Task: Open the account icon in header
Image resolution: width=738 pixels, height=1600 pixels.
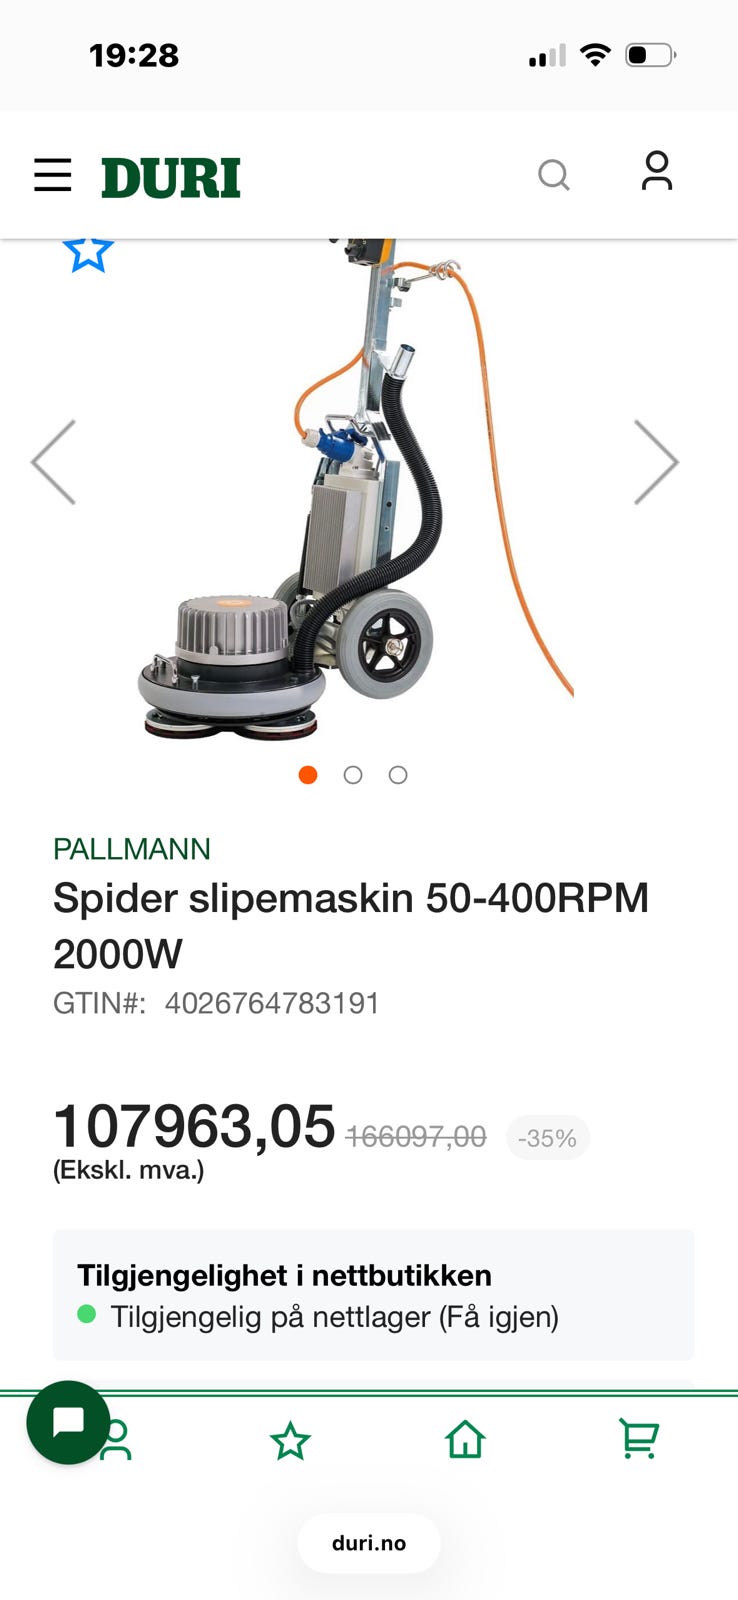Action: coord(656,171)
